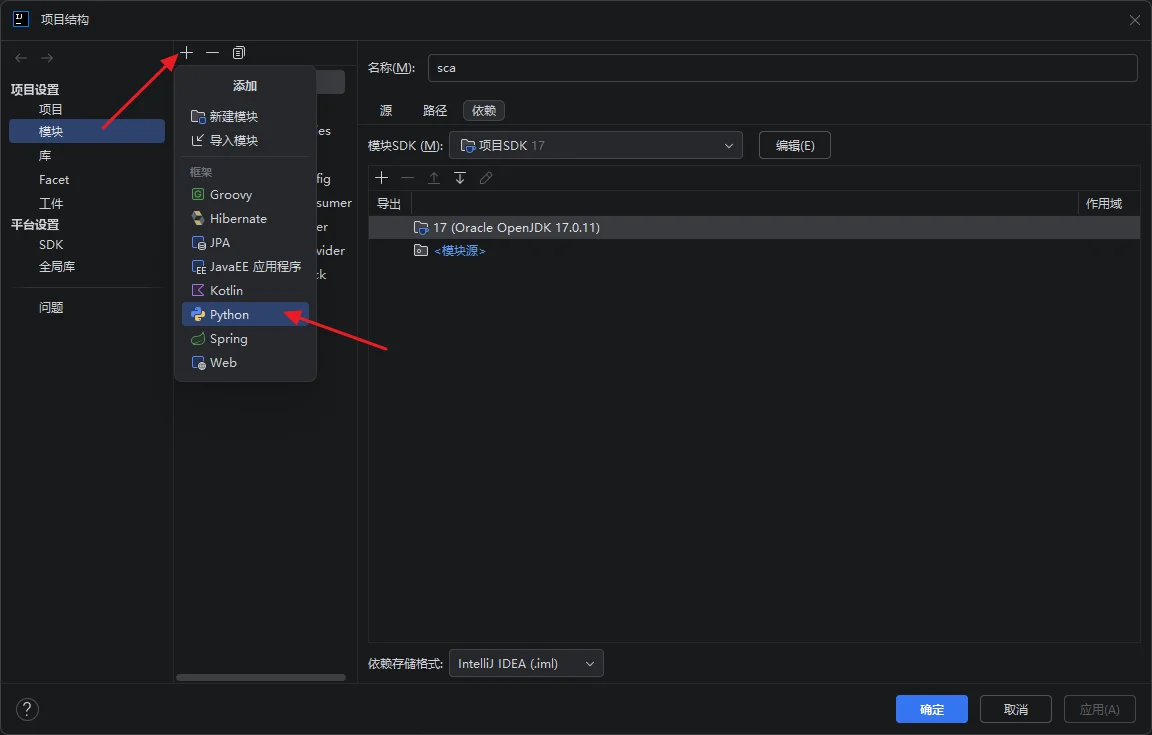1152x735 pixels.
Task: Click the 编辑 button next to SDK
Action: [794, 145]
